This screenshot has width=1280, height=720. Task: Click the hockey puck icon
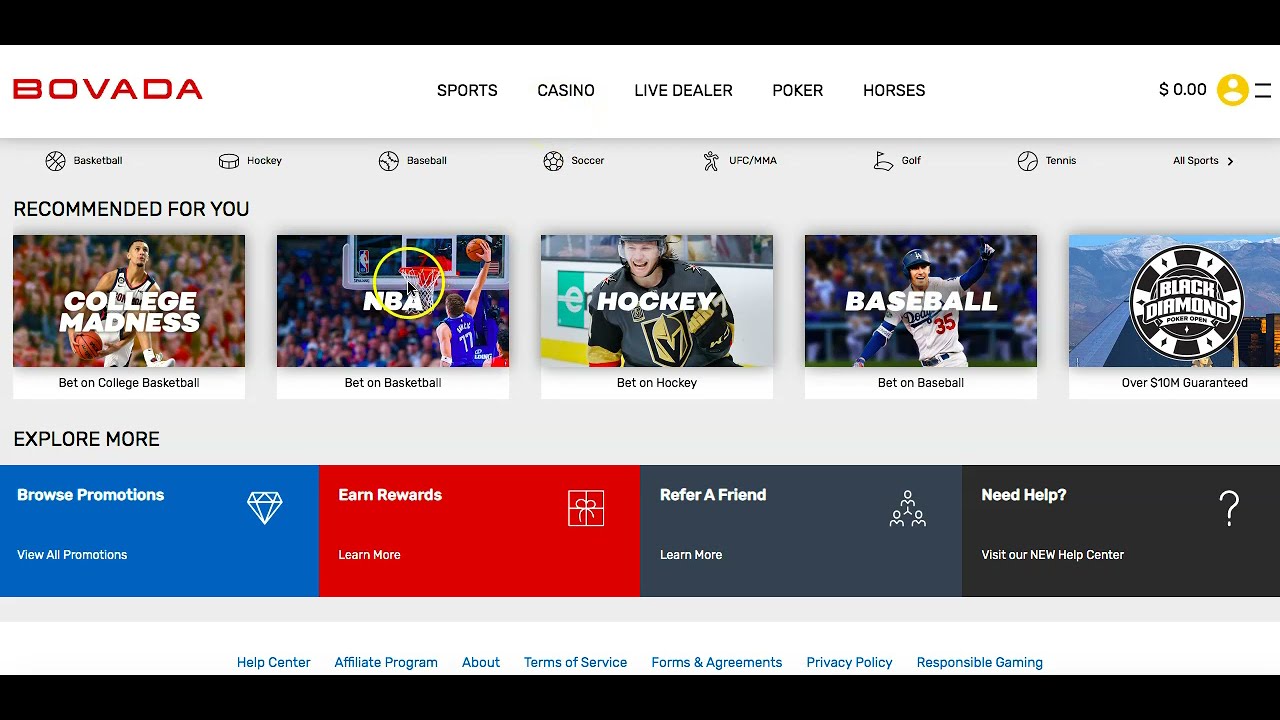(229, 161)
